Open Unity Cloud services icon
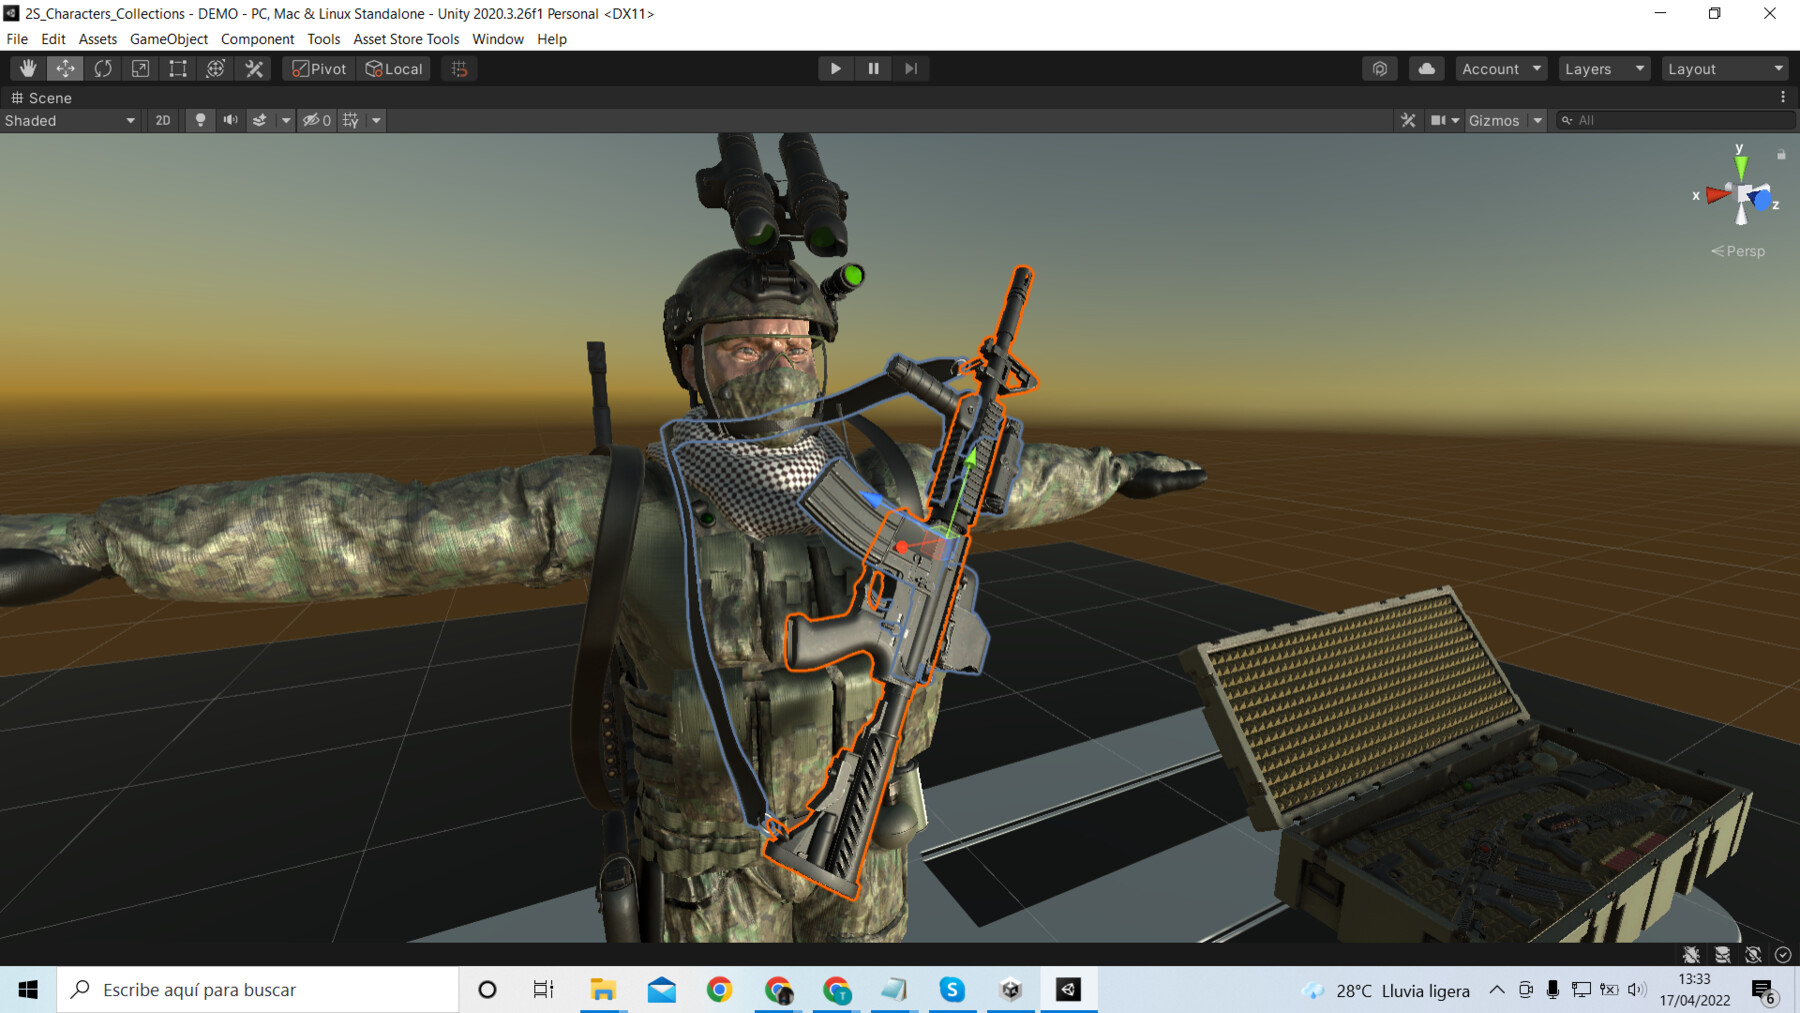 1426,68
